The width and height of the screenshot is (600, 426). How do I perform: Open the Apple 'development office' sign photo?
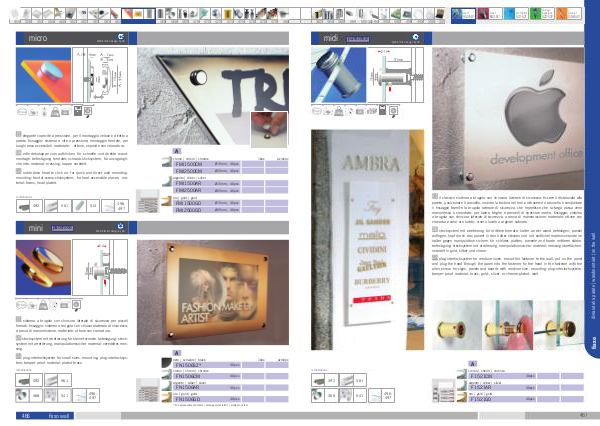tap(508, 119)
